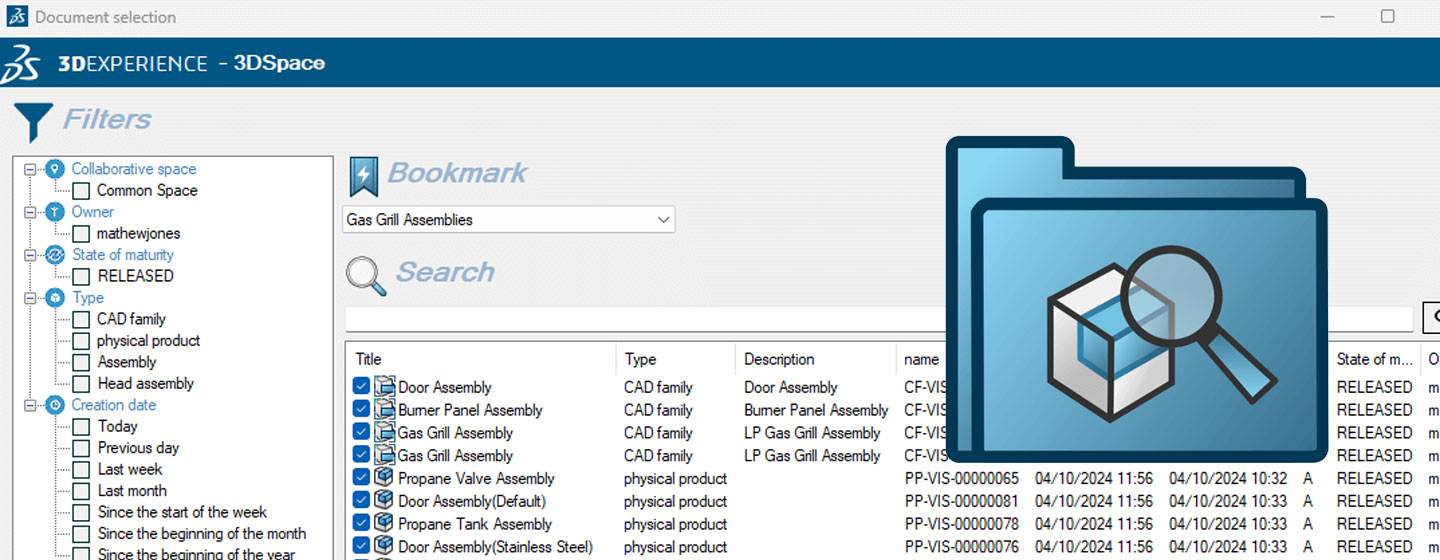Tick the Last month creation date filter
Image resolution: width=1440 pixels, height=560 pixels.
coord(81,491)
